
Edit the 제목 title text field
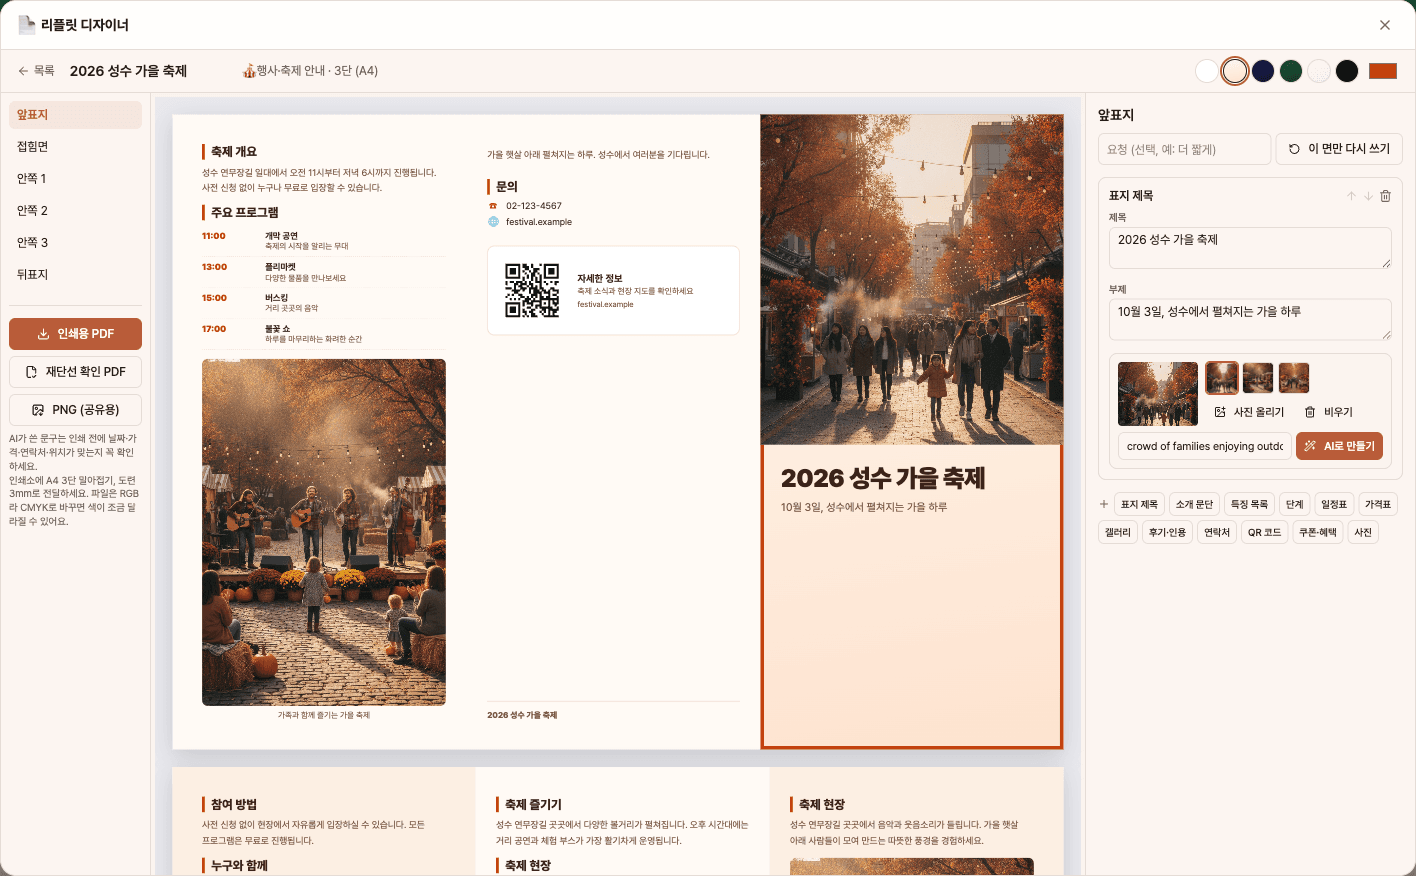pos(1250,248)
